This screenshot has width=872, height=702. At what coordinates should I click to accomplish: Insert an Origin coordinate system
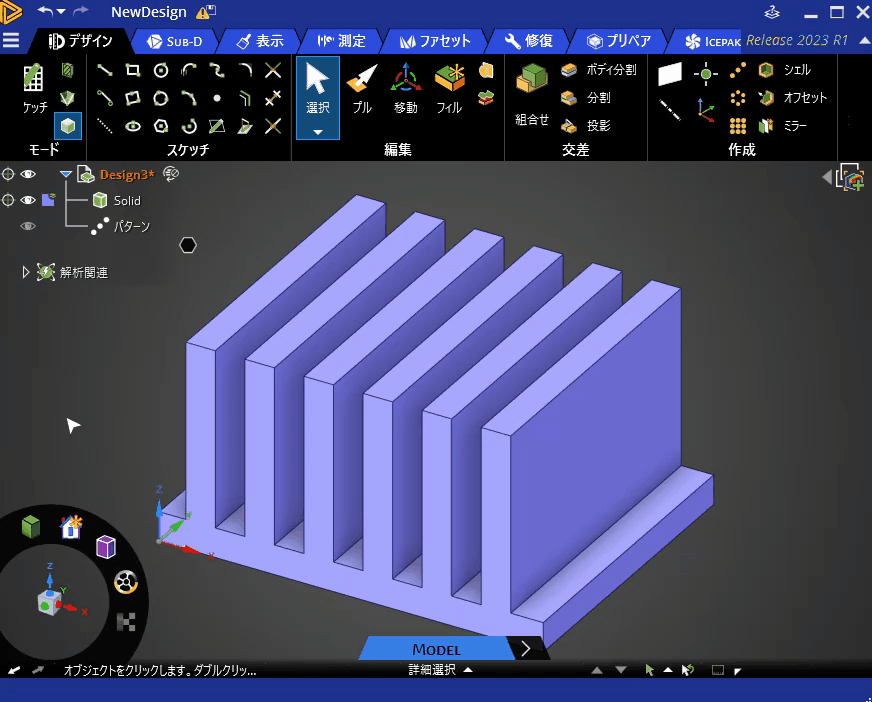point(706,110)
